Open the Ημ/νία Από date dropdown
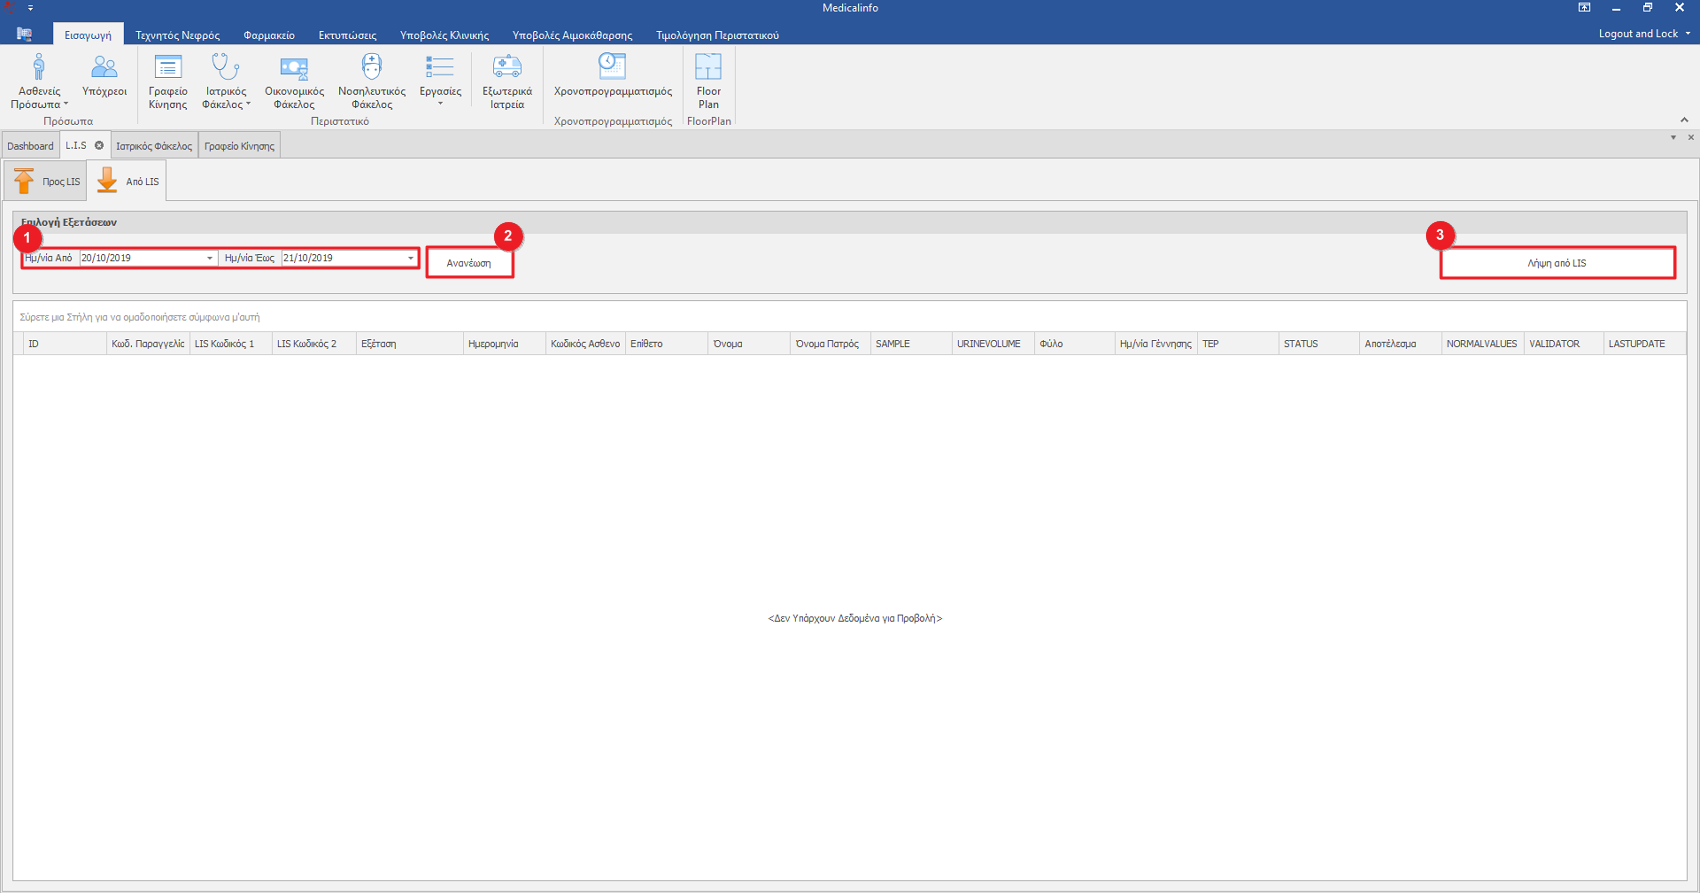1700x893 pixels. coord(210,259)
